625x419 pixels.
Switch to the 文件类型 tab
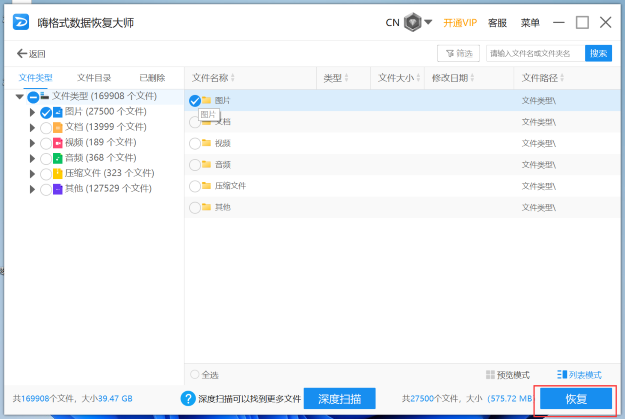(x=35, y=78)
